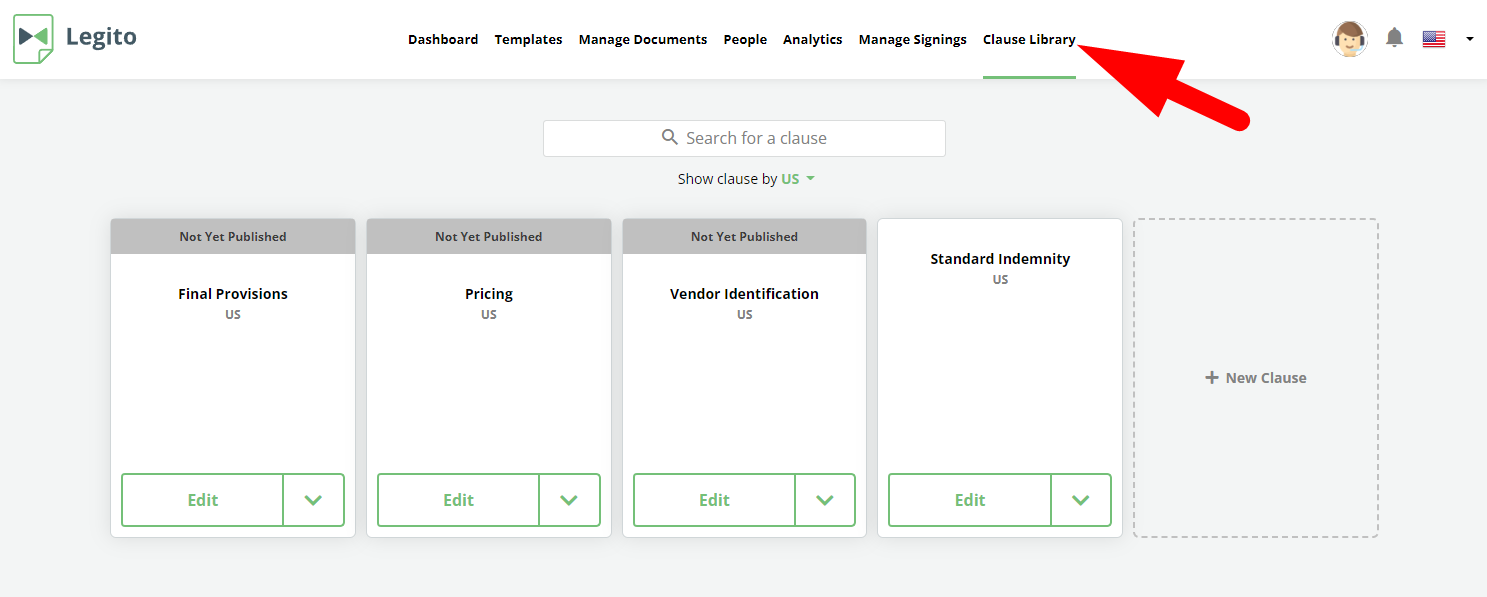This screenshot has width=1487, height=597.
Task: Click the US flag language icon
Action: coord(1434,39)
